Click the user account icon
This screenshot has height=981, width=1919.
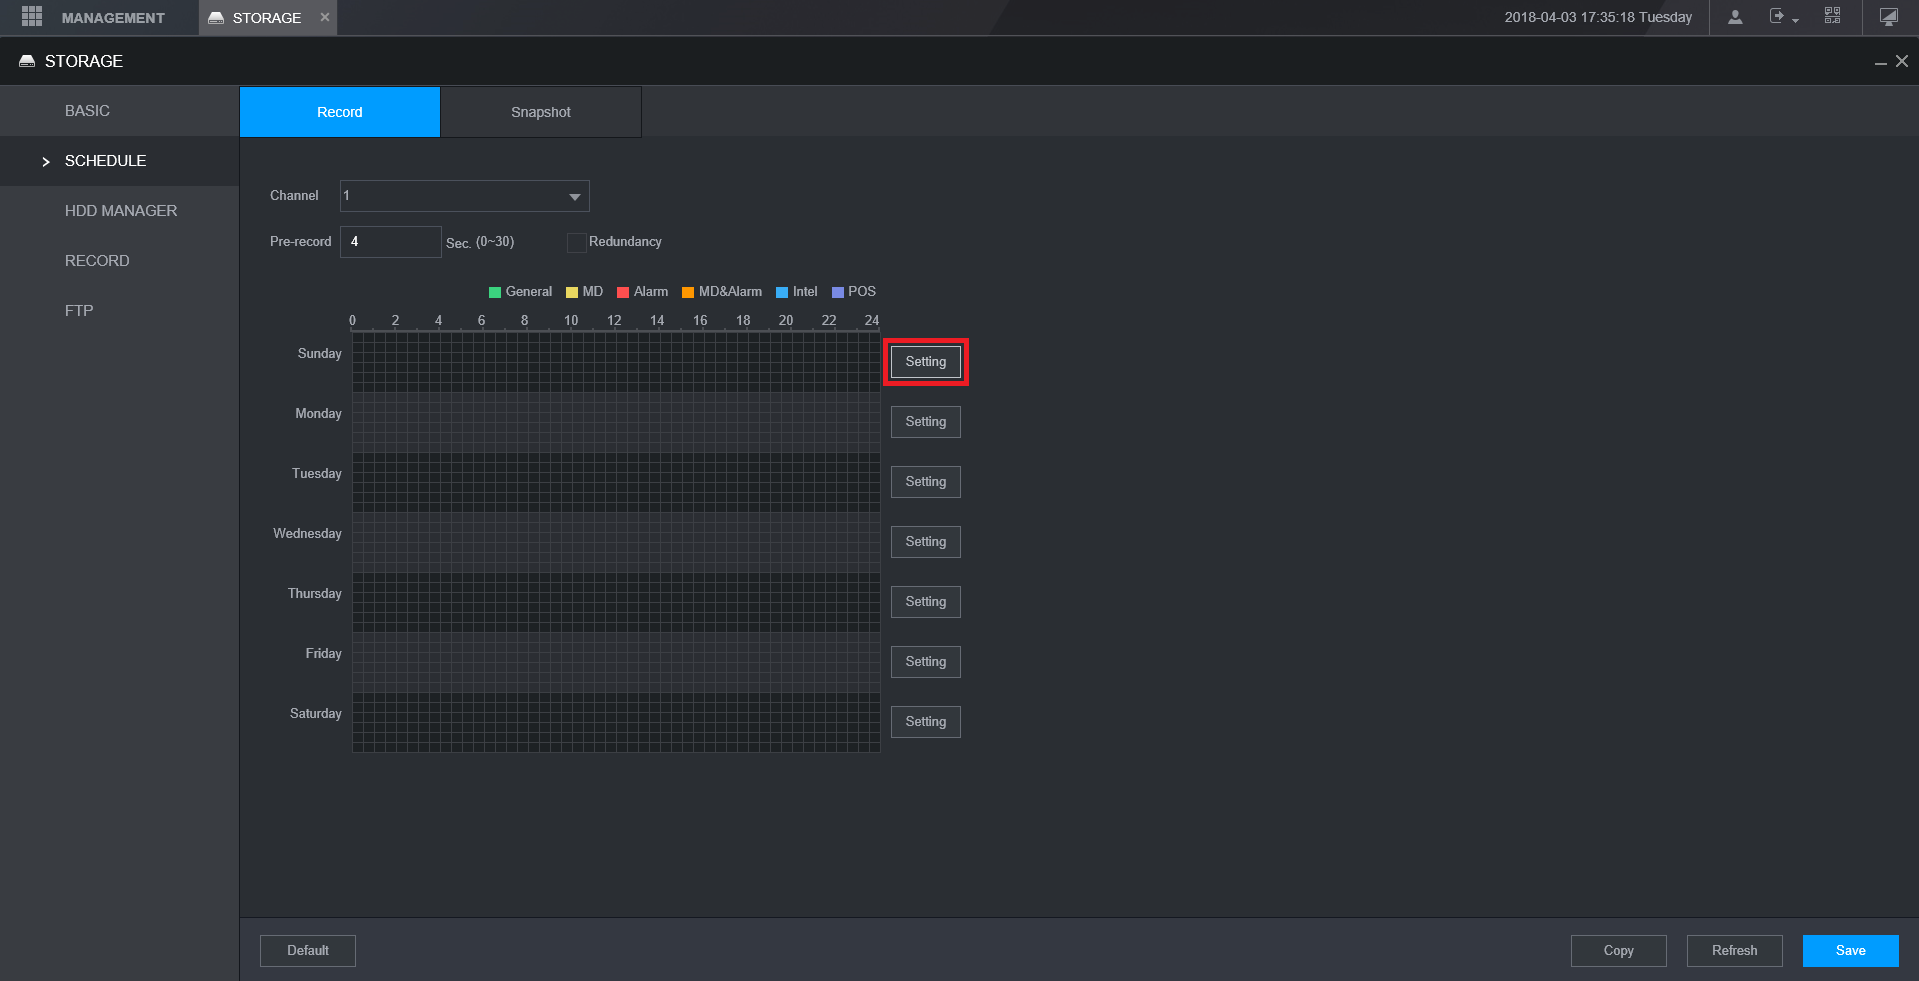click(1735, 17)
